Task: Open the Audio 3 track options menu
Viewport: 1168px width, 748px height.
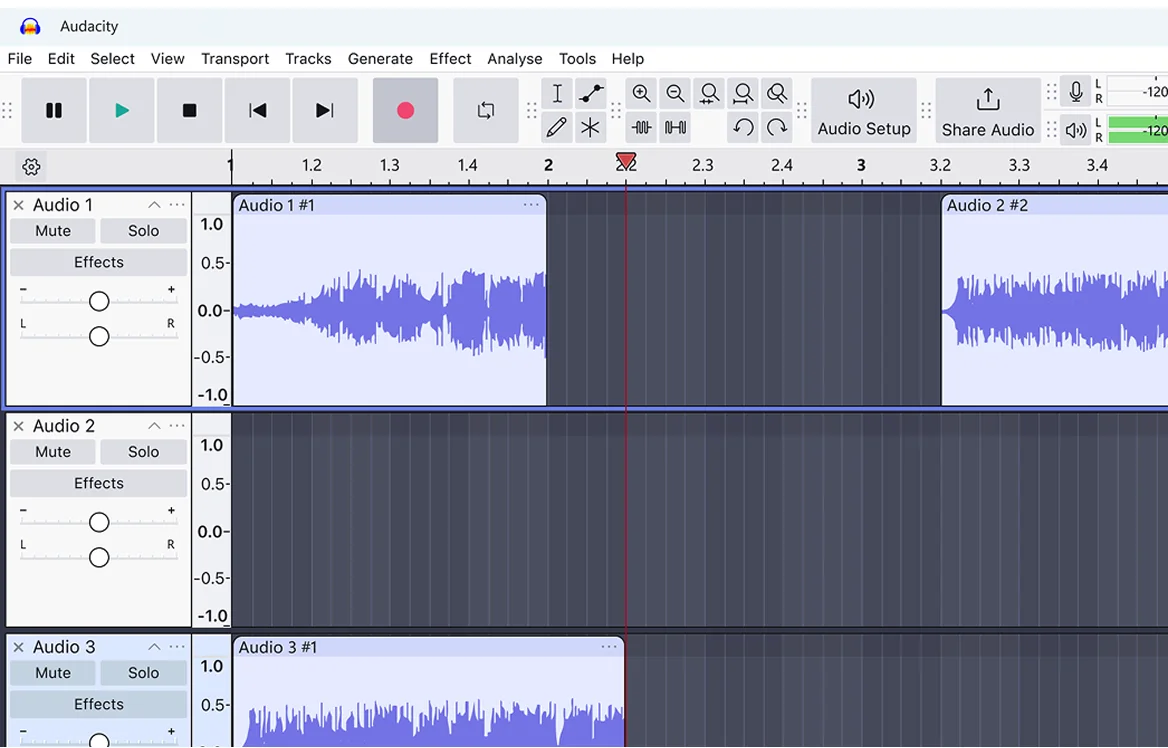Action: click(x=177, y=646)
